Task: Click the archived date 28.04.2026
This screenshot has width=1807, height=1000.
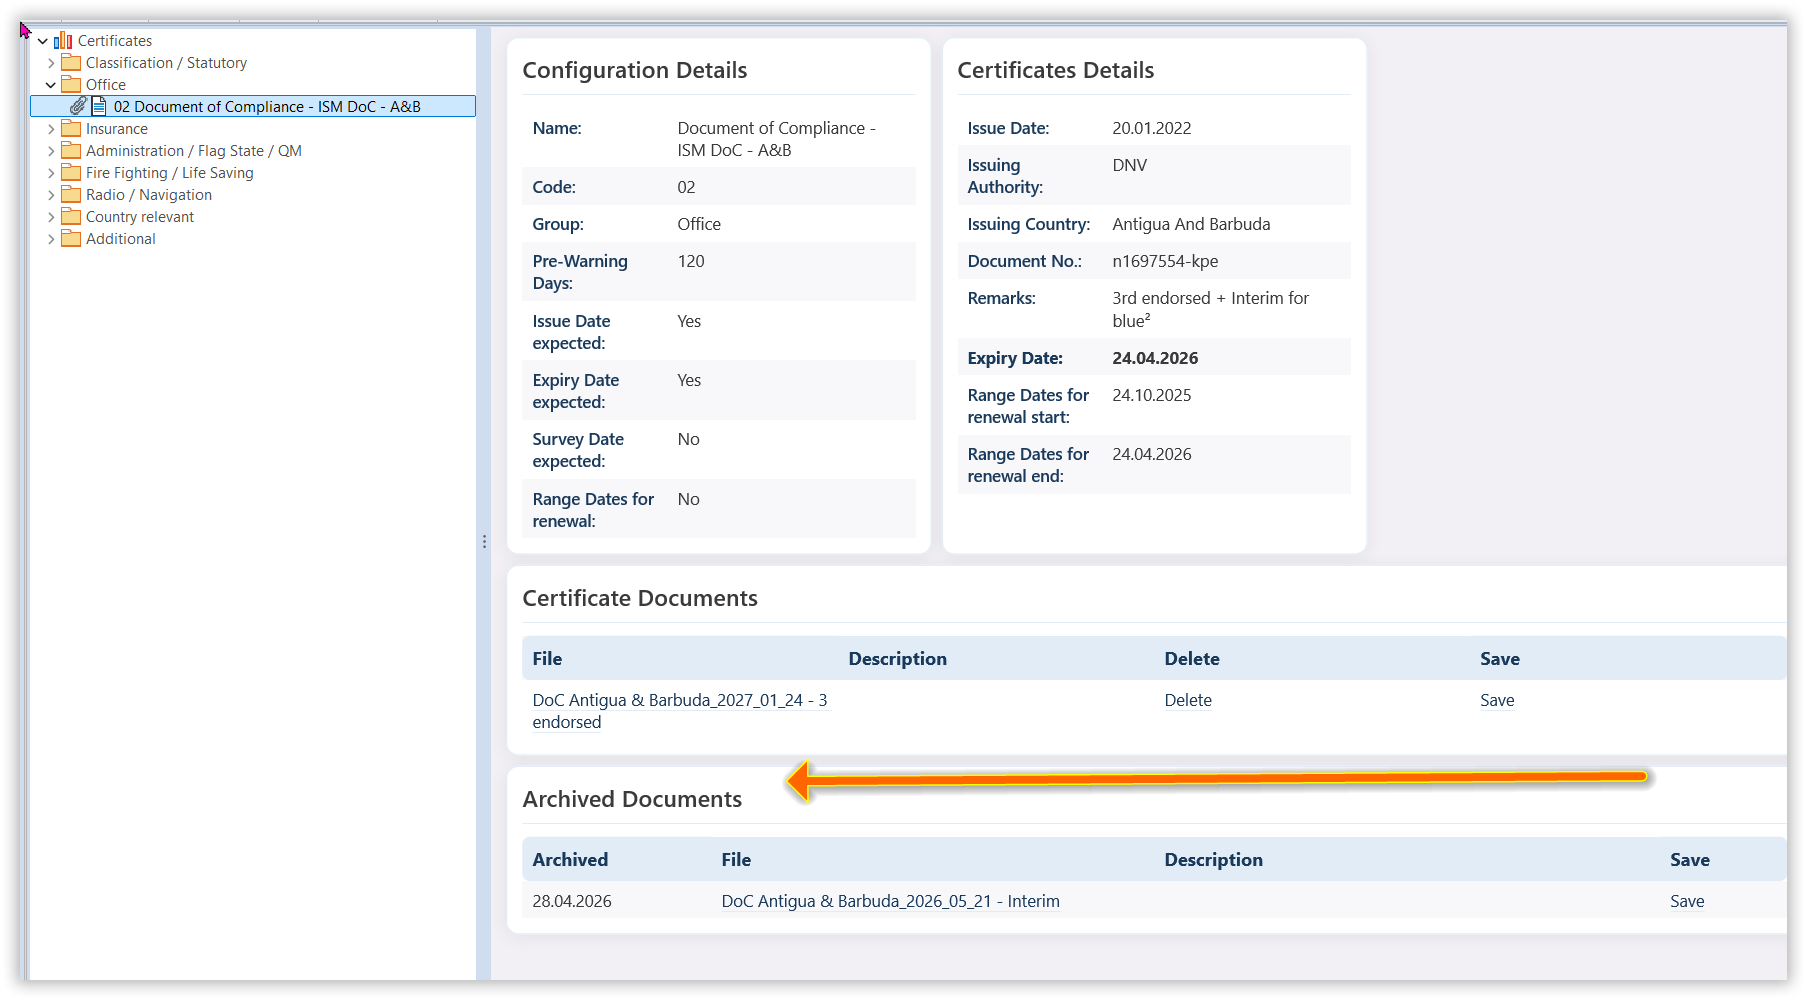Action: click(x=572, y=901)
